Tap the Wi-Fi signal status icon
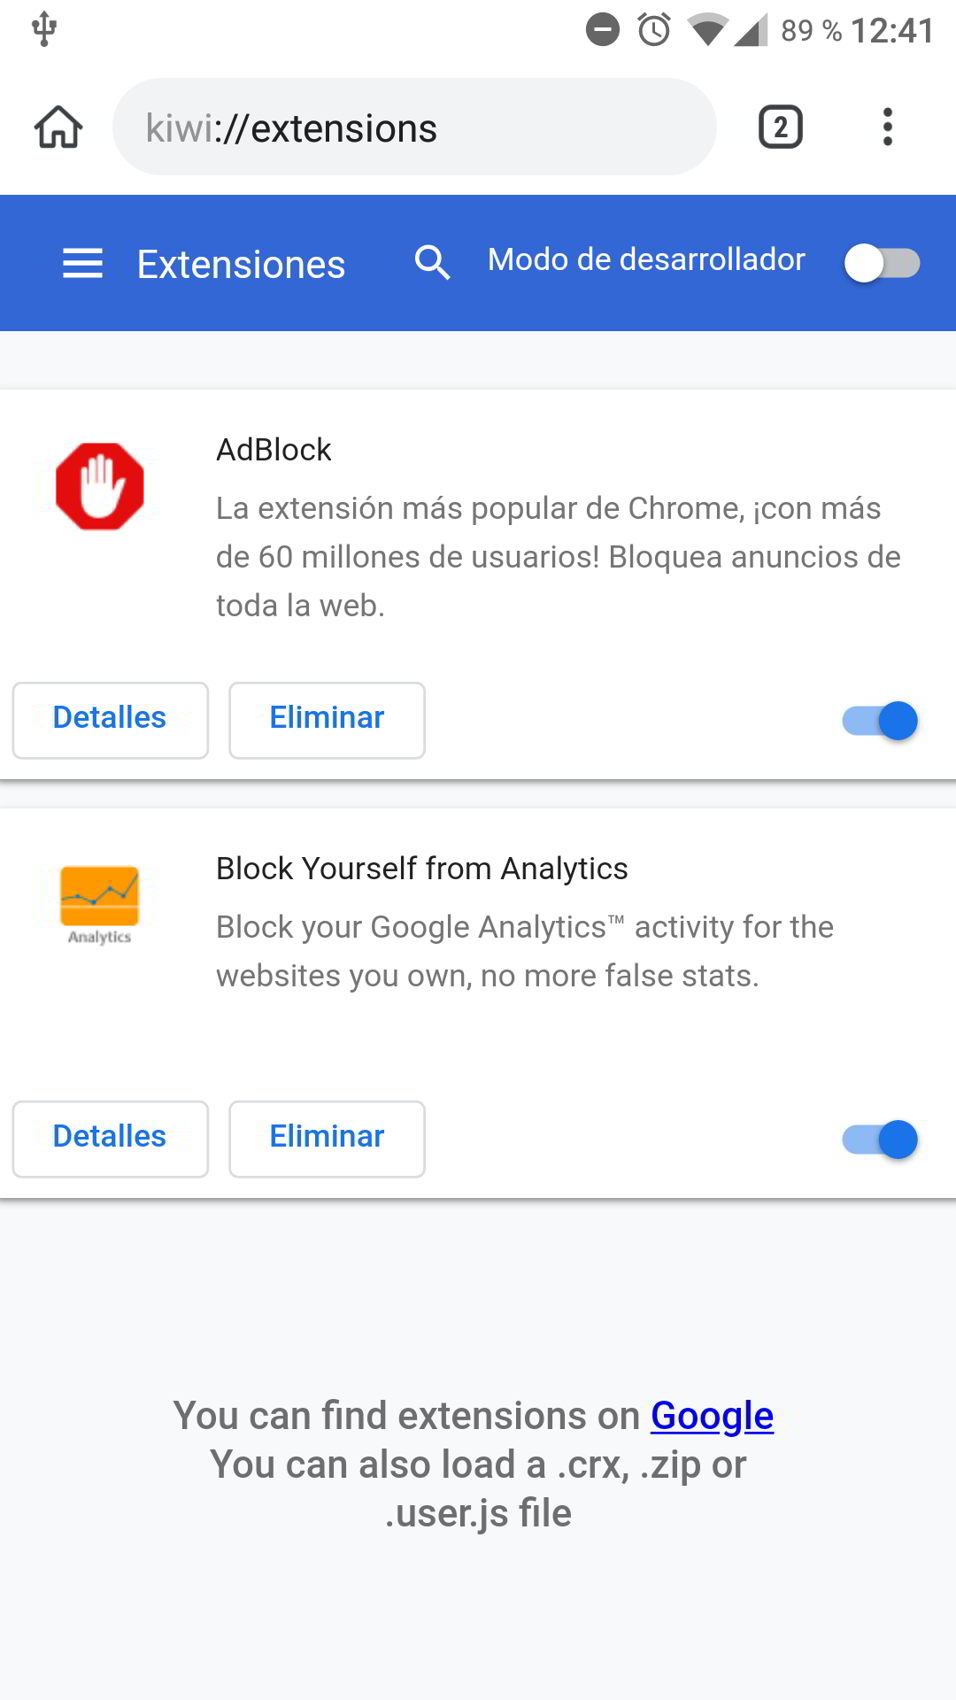The image size is (956, 1700). tap(707, 30)
